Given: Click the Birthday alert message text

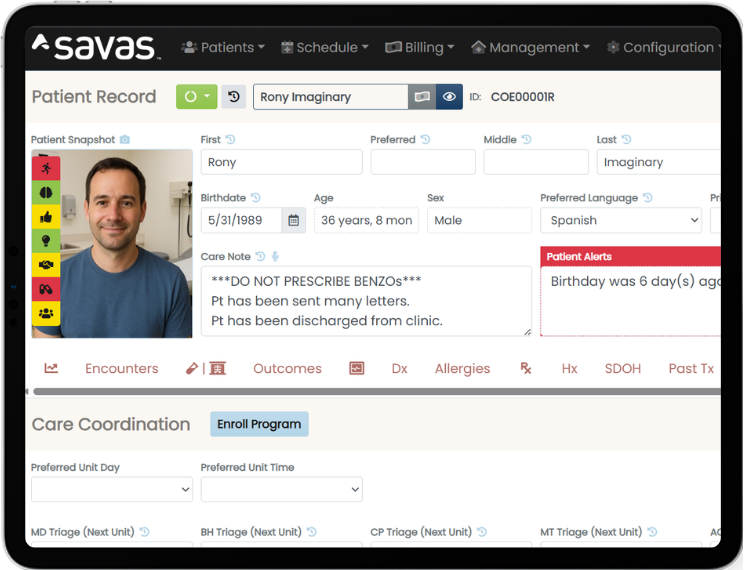Looking at the screenshot, I should [636, 282].
